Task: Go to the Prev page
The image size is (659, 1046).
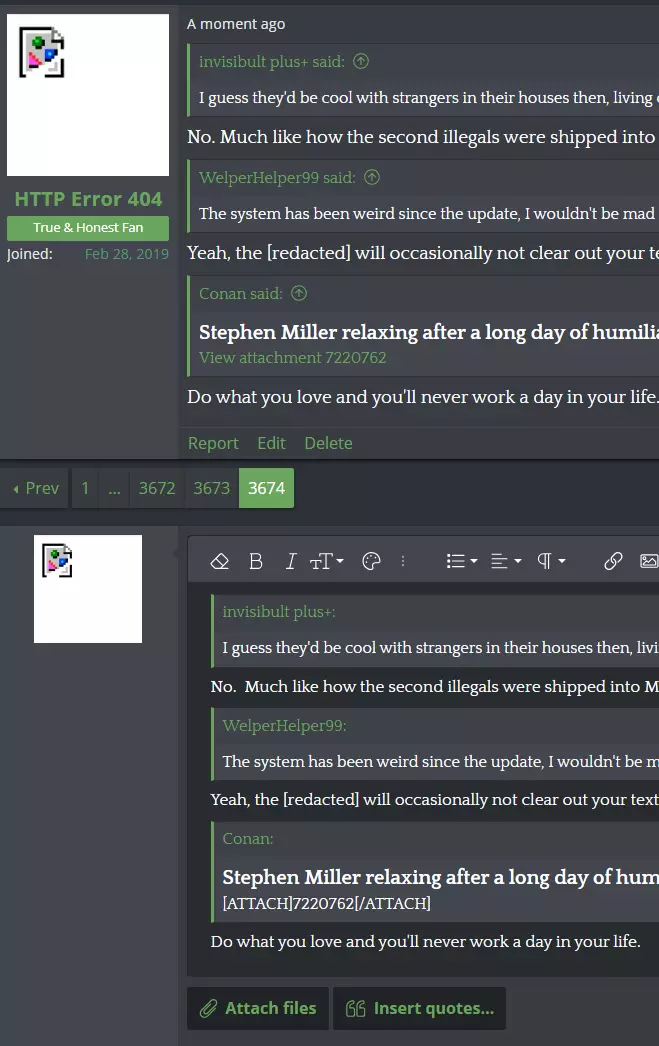Action: (x=36, y=488)
